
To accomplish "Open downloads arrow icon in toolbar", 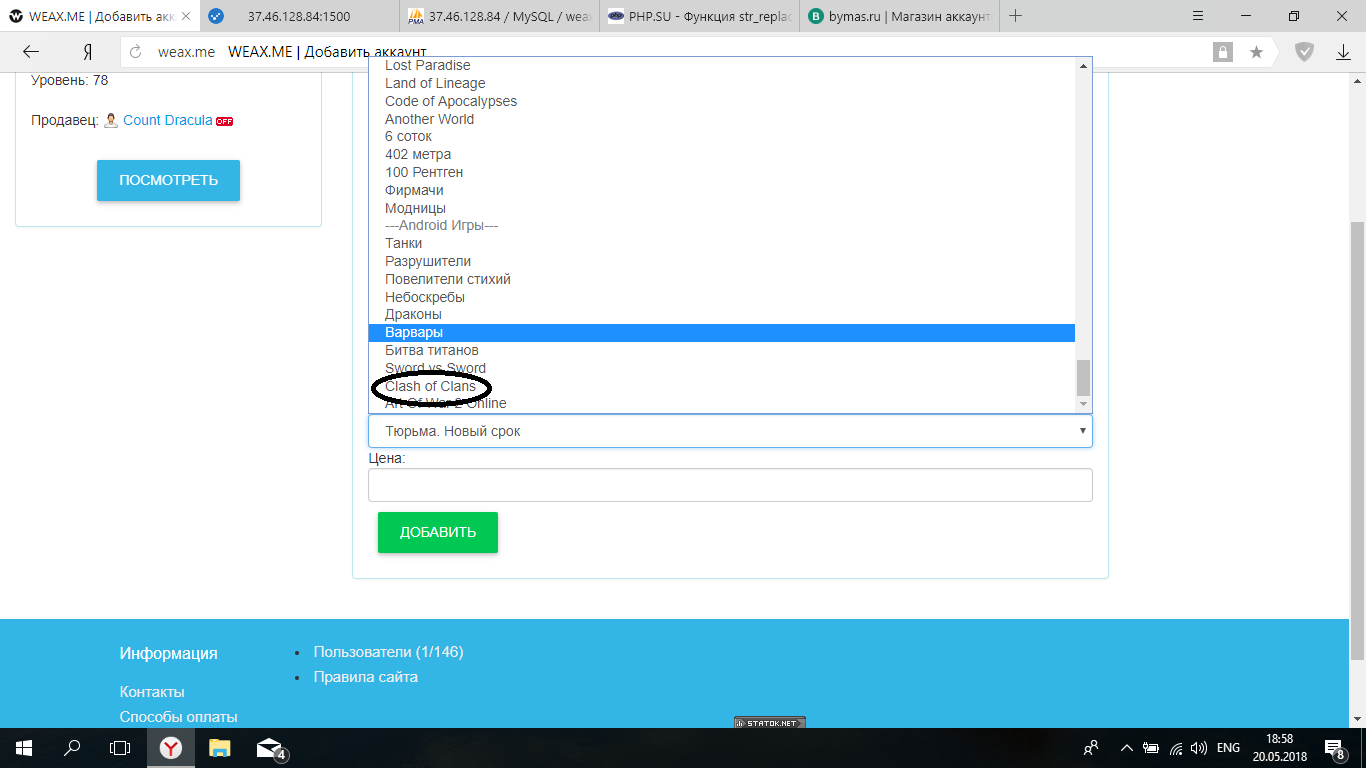I will [1343, 52].
